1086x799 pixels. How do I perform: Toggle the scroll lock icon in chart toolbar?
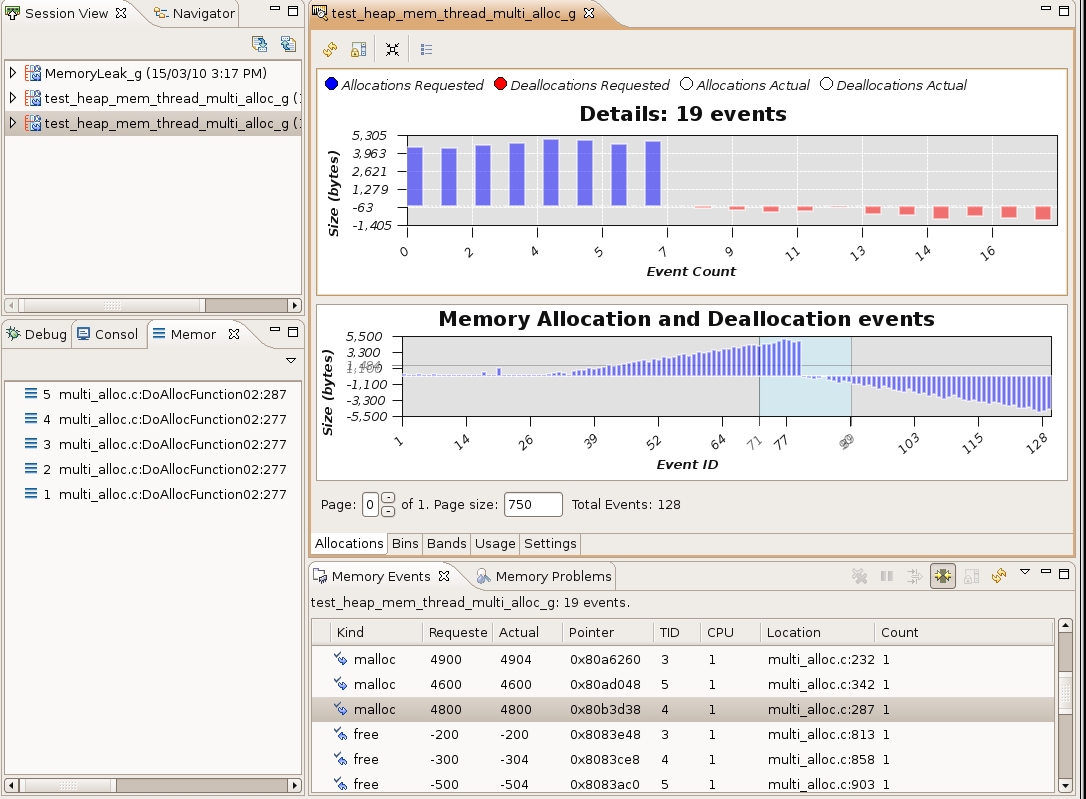pyautogui.click(x=358, y=48)
